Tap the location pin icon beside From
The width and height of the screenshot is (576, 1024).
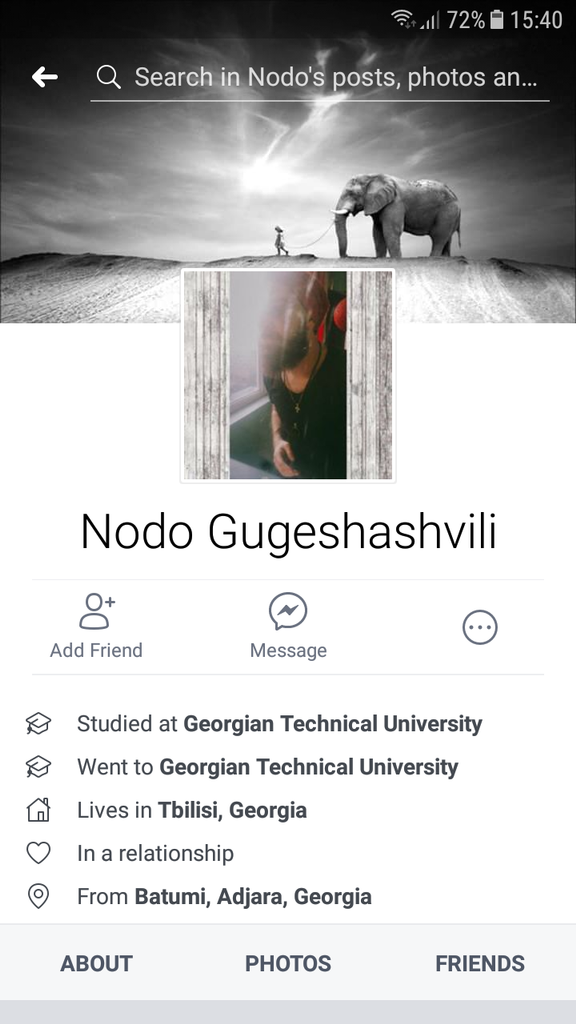[39, 896]
